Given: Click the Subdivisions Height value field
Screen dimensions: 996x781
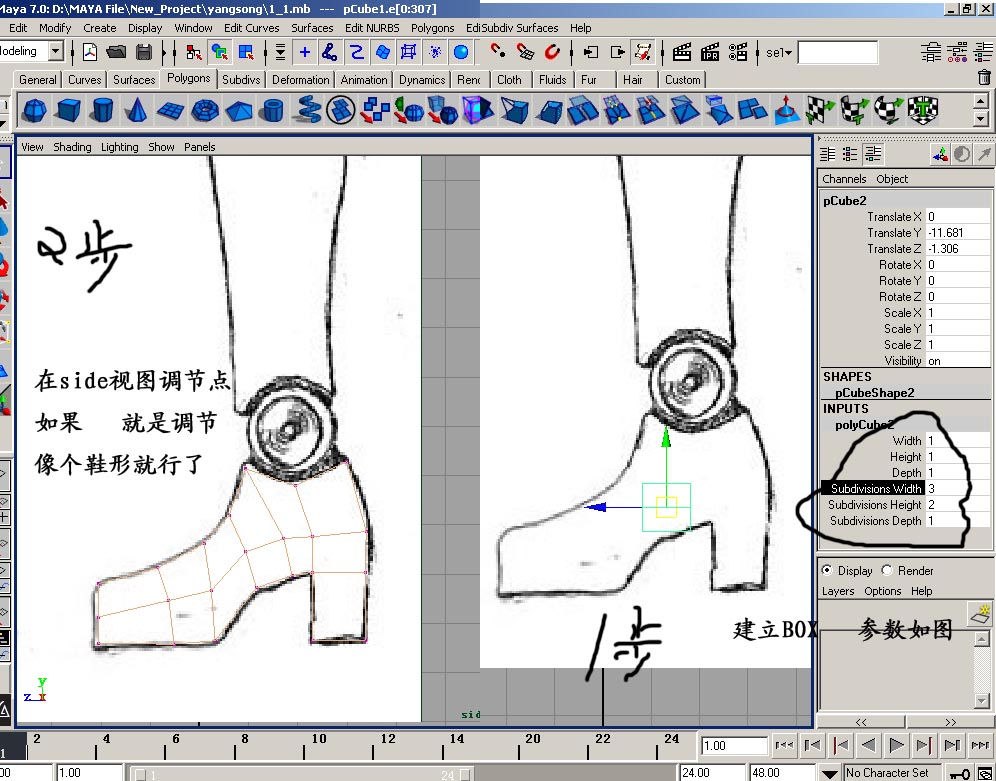Looking at the screenshot, I should [957, 505].
